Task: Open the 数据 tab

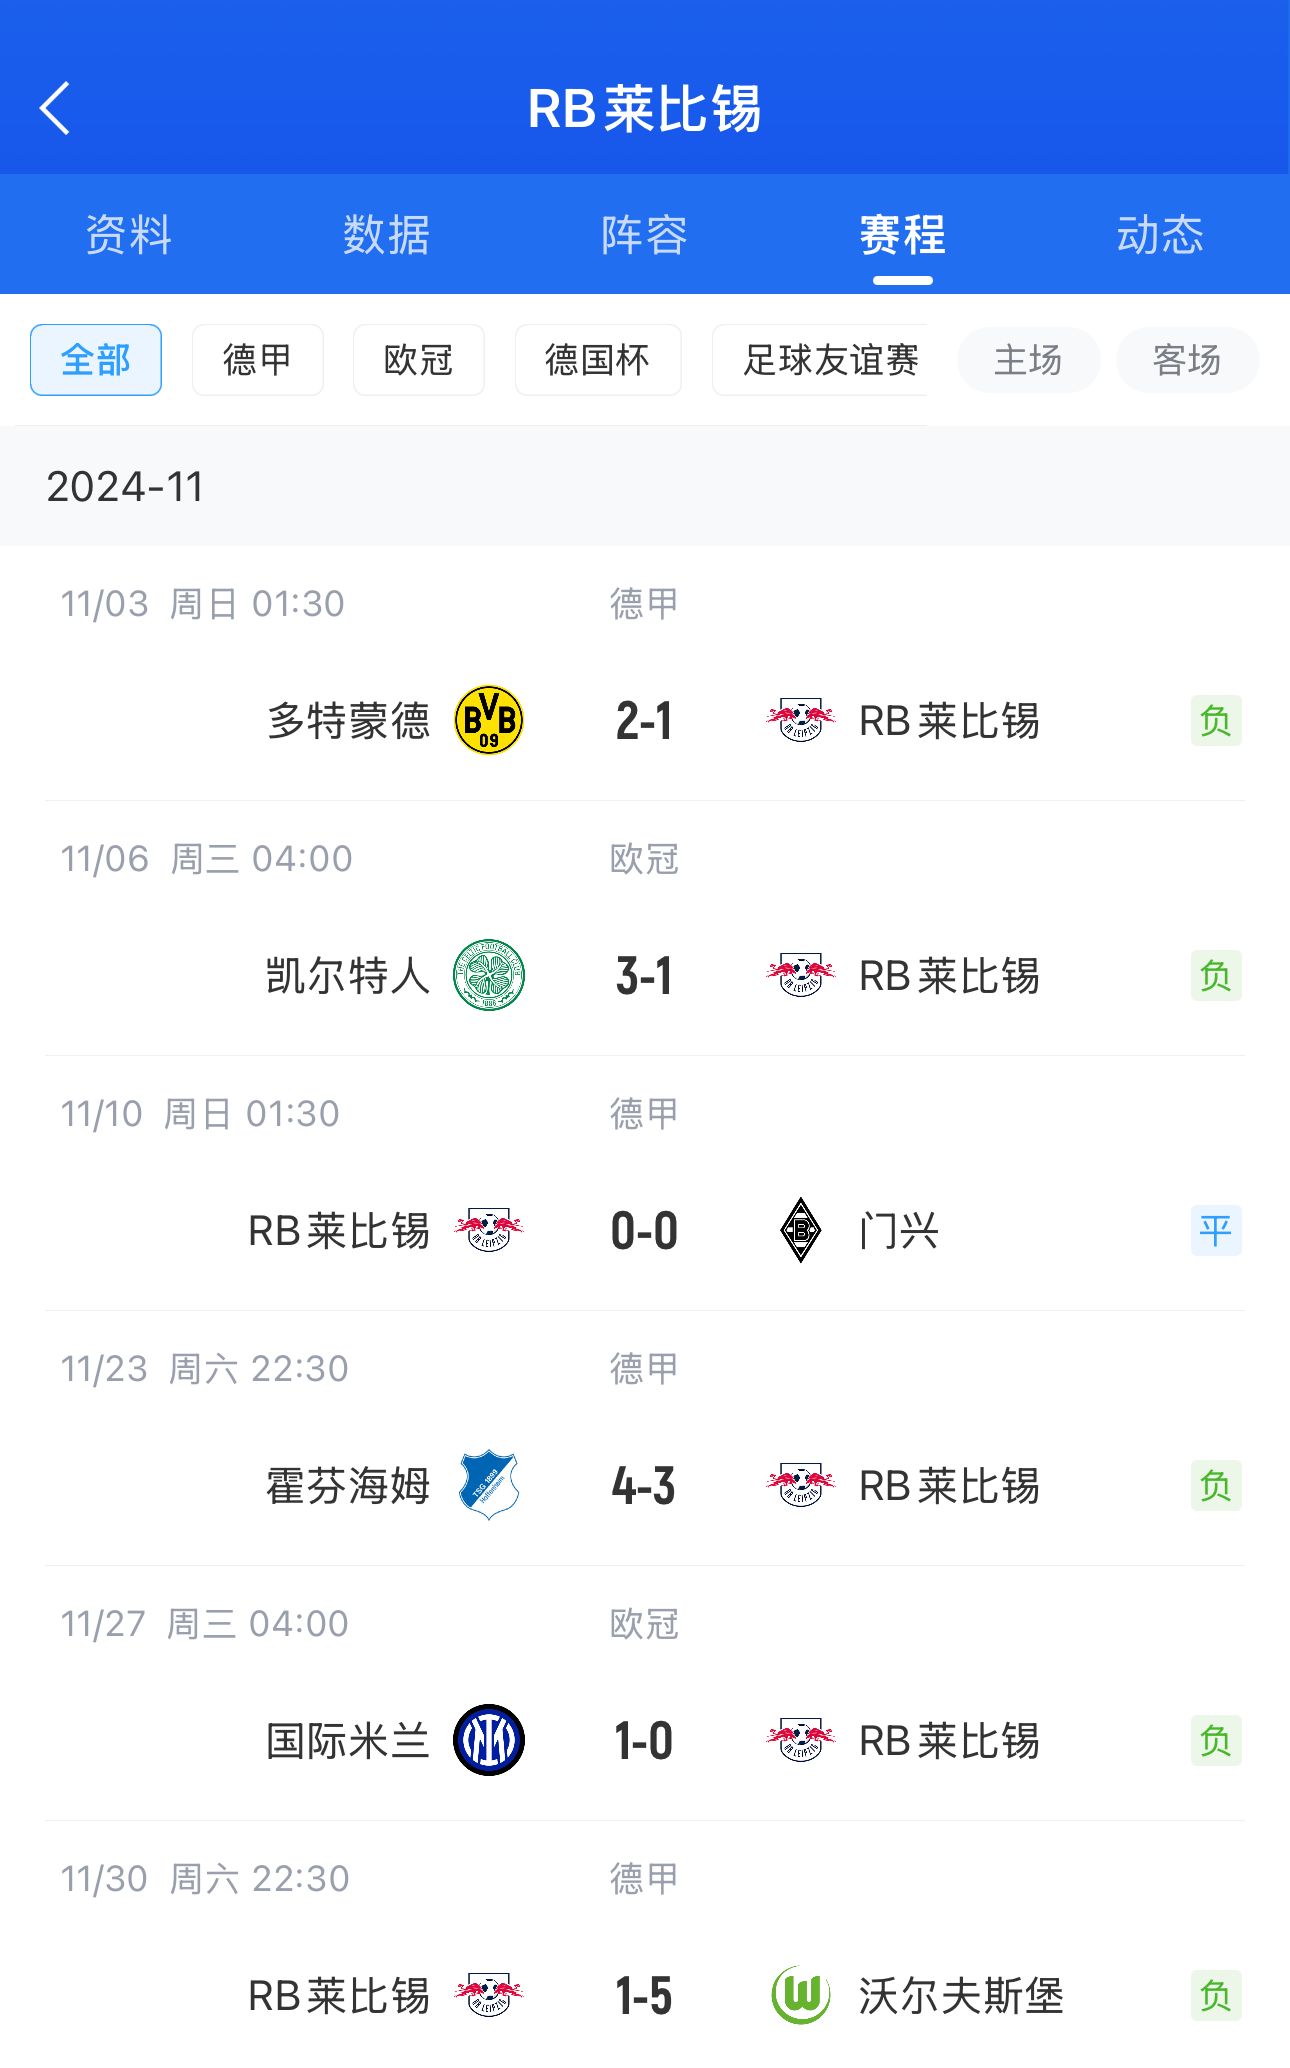Action: coord(386,236)
